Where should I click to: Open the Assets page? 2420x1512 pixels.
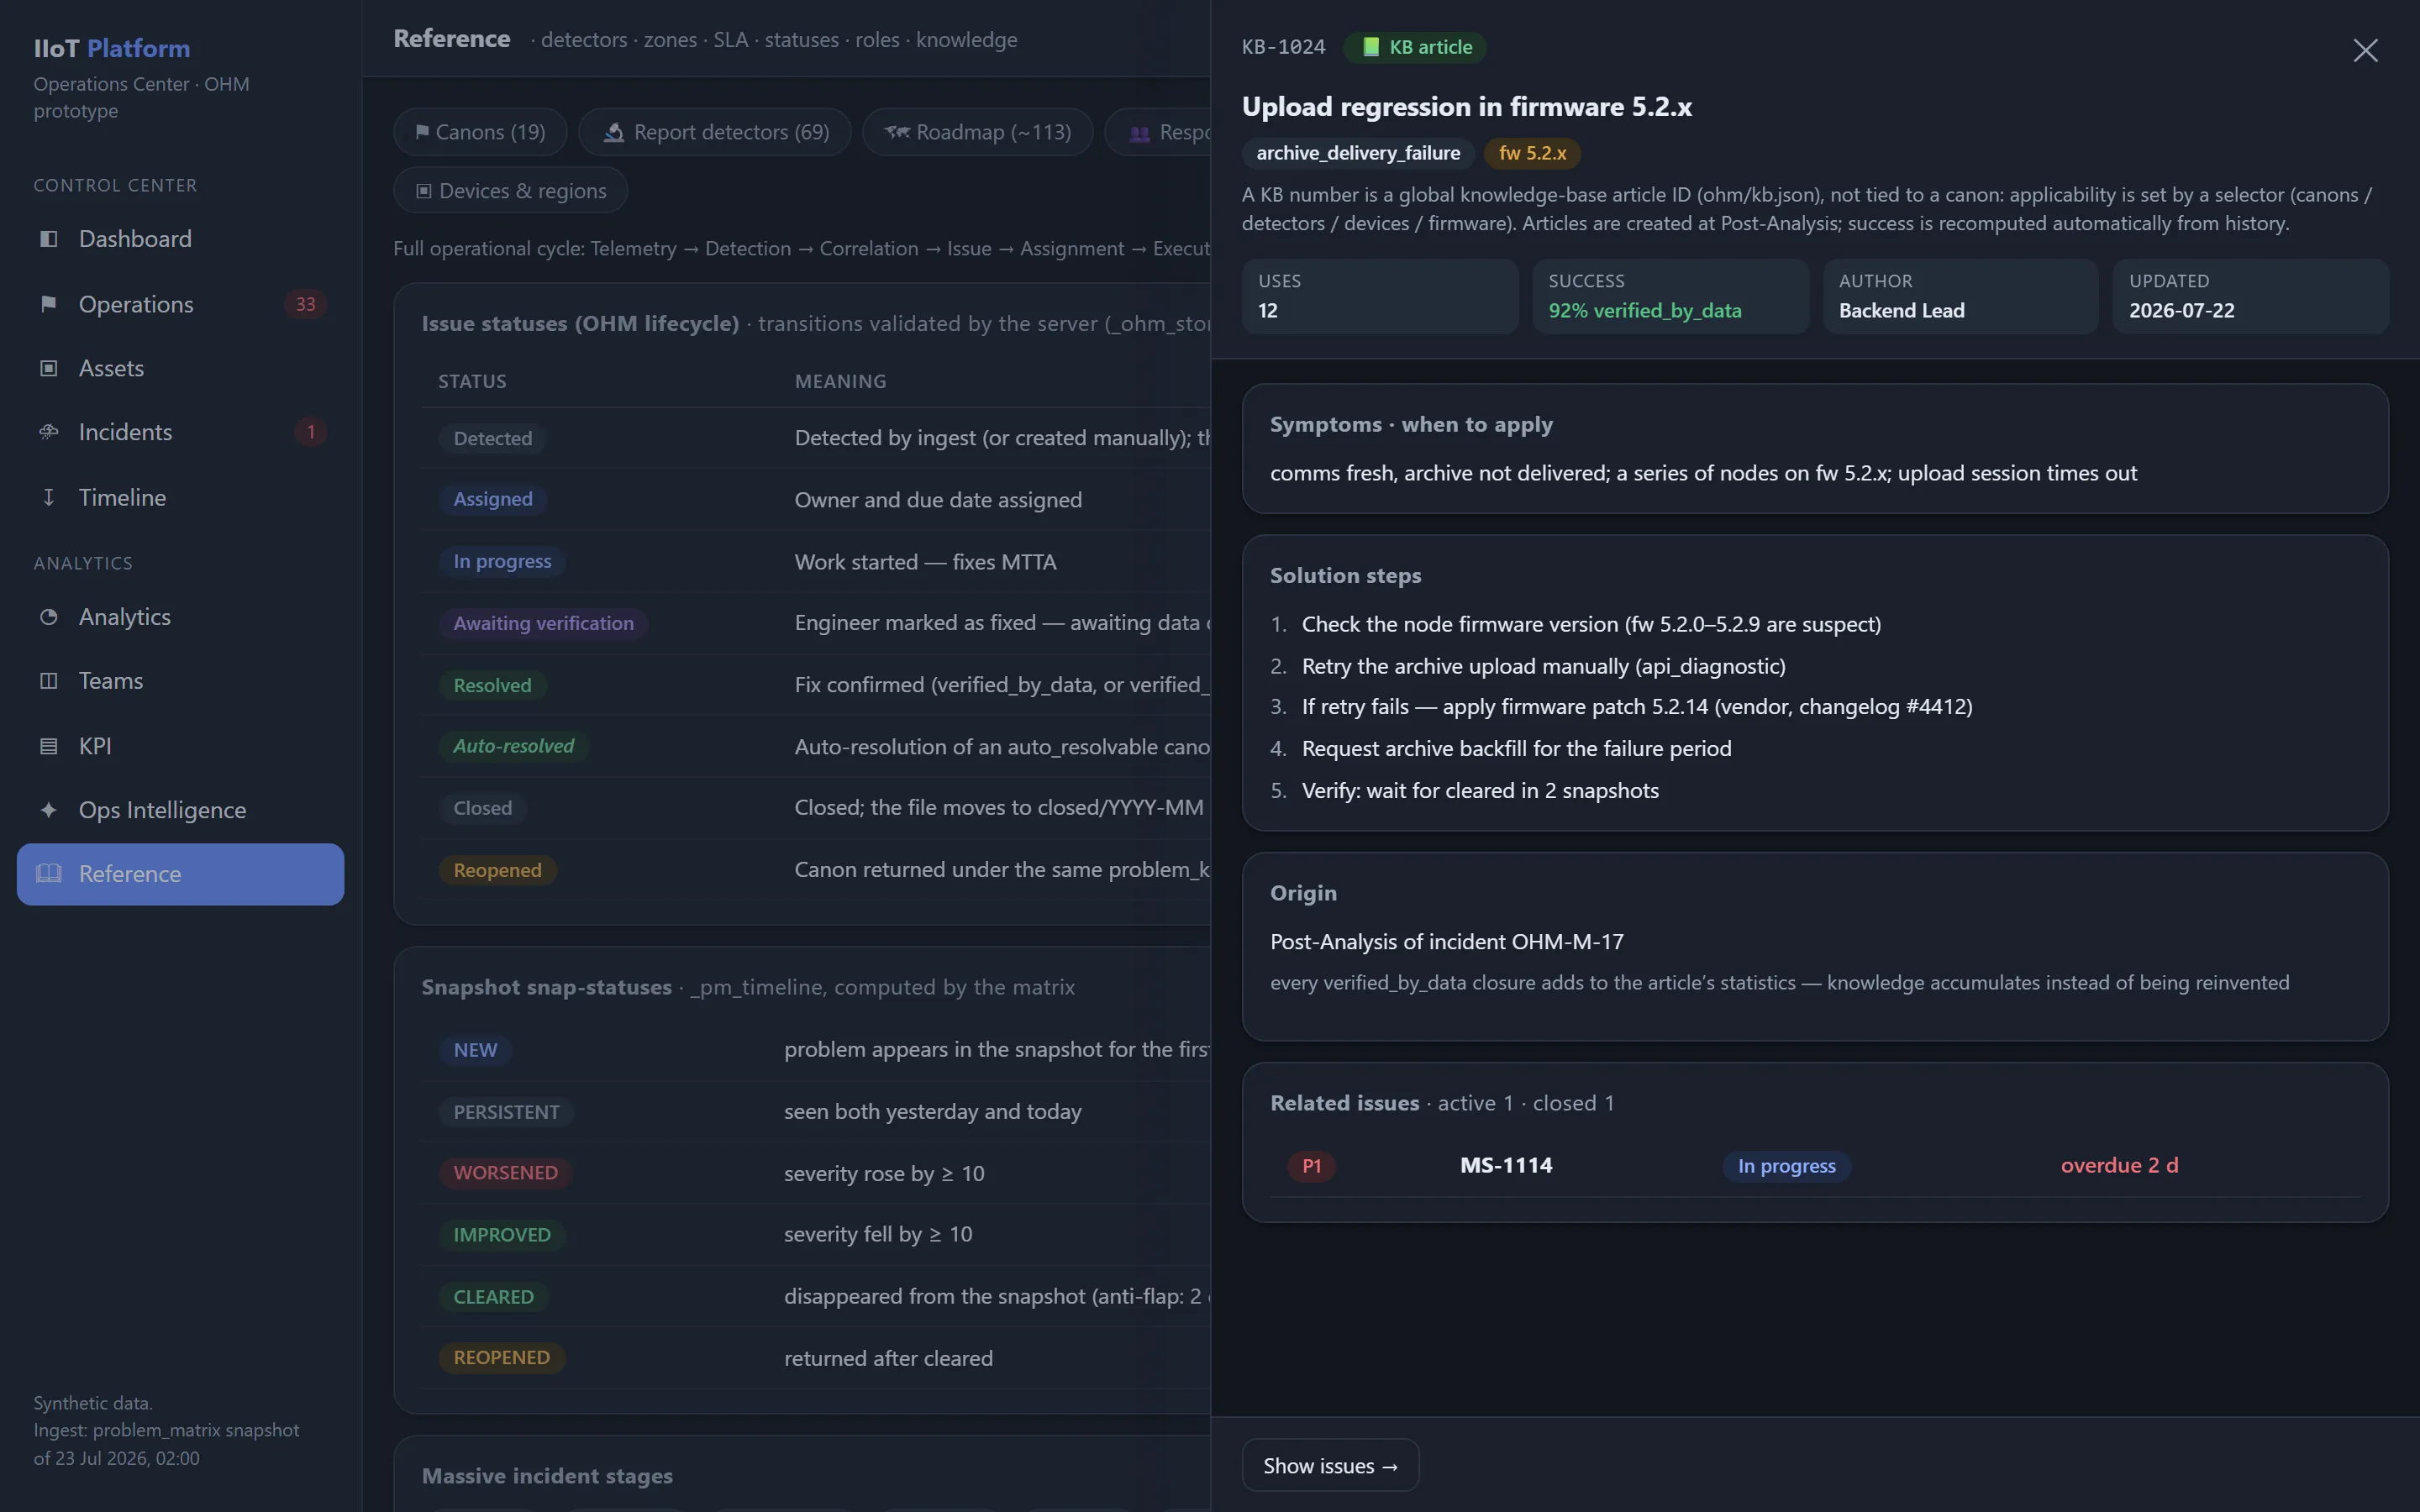180,368
